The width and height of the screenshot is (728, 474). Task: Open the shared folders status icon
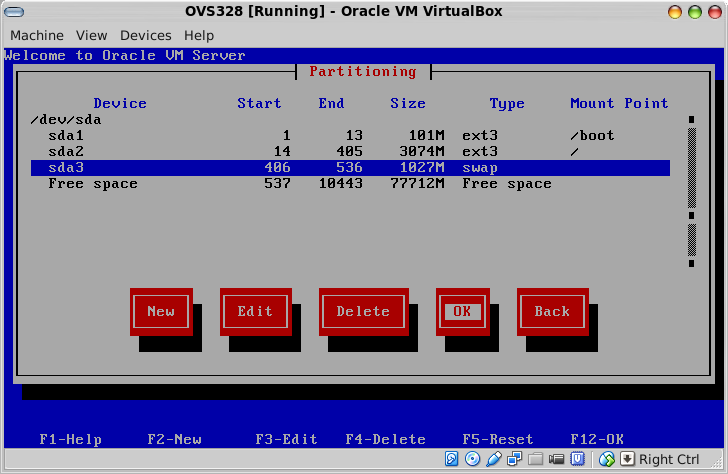click(535, 459)
